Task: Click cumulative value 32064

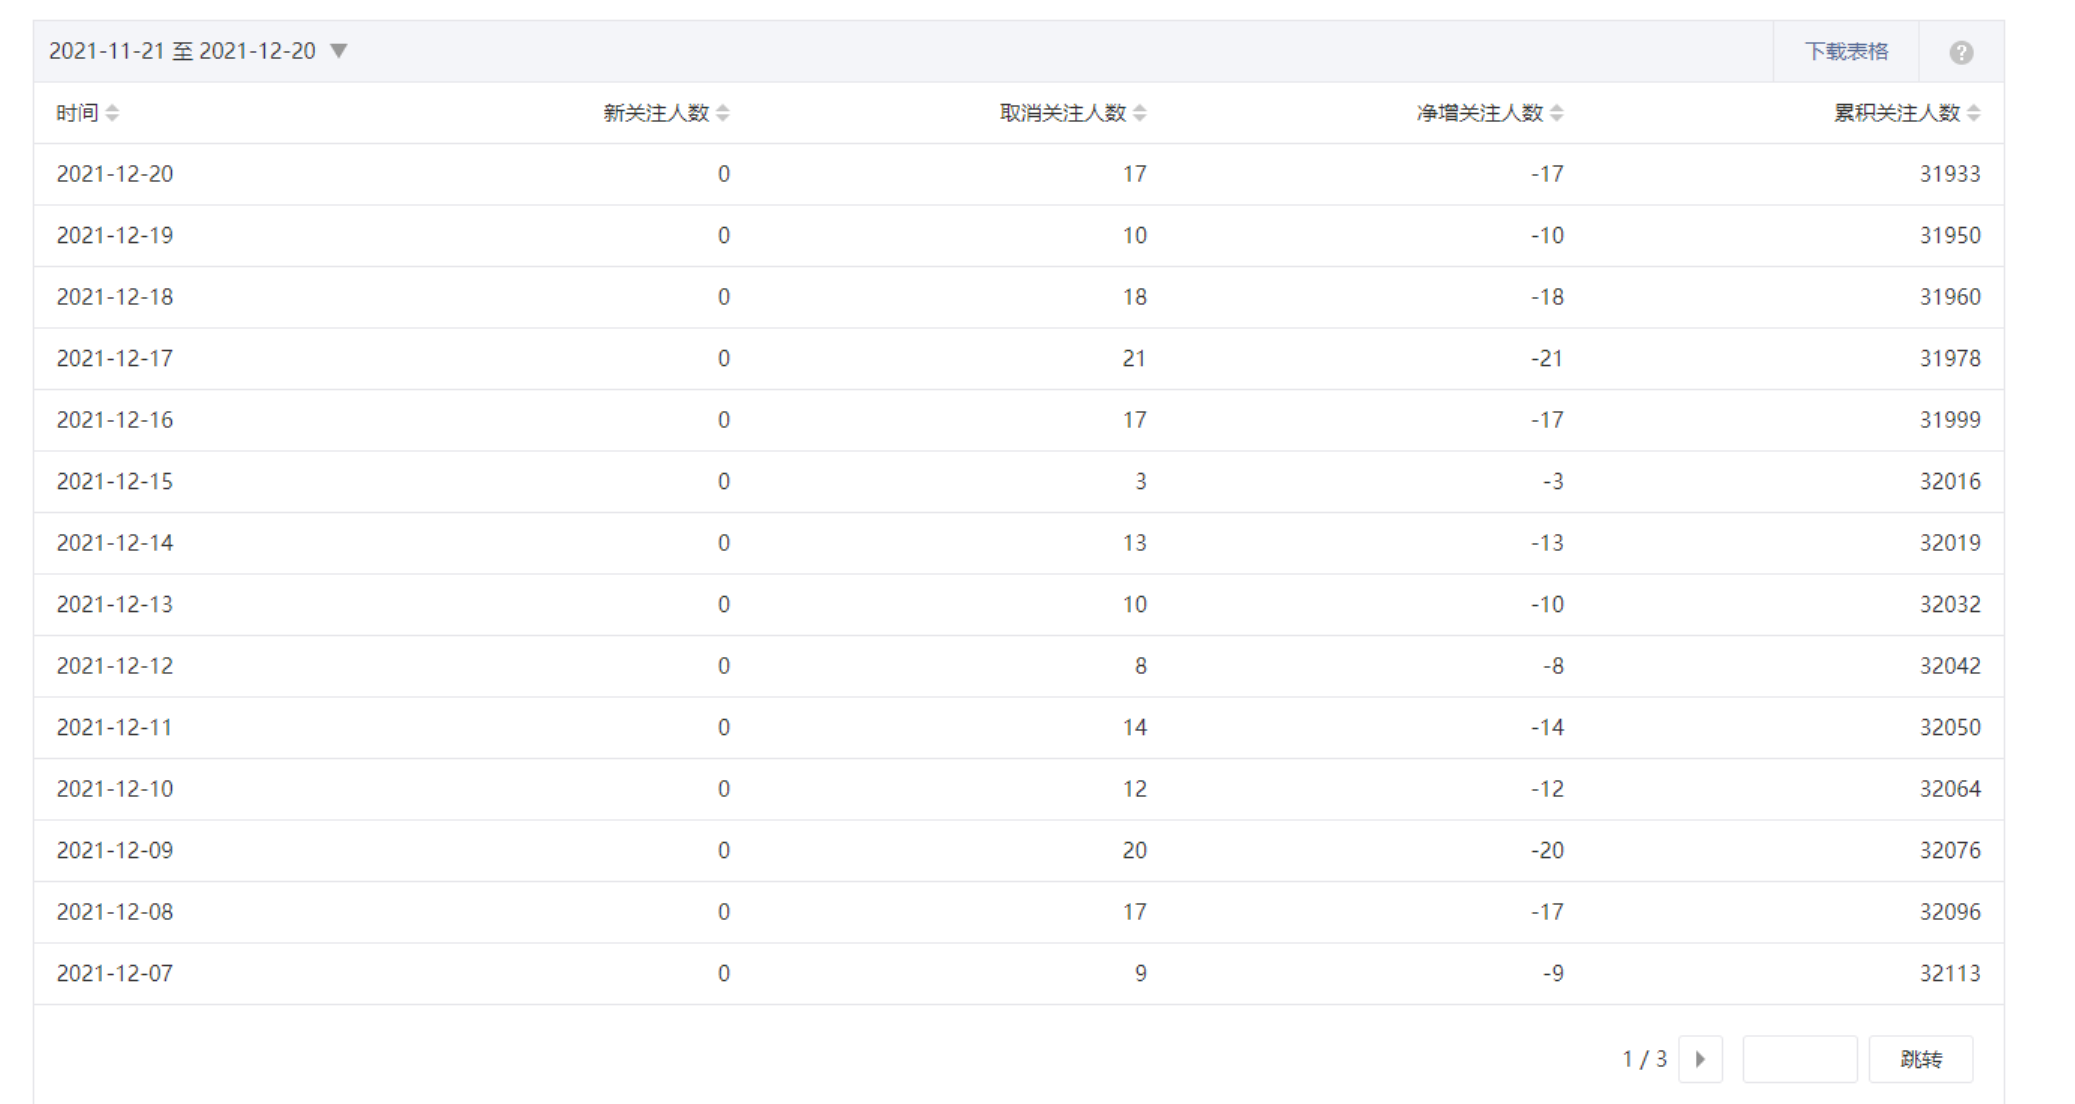Action: pyautogui.click(x=1950, y=789)
